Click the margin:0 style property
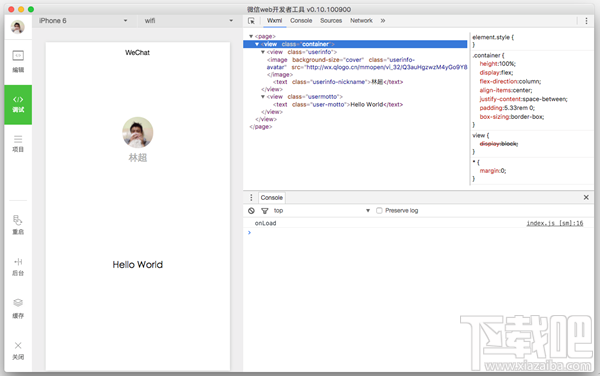 tap(492, 171)
